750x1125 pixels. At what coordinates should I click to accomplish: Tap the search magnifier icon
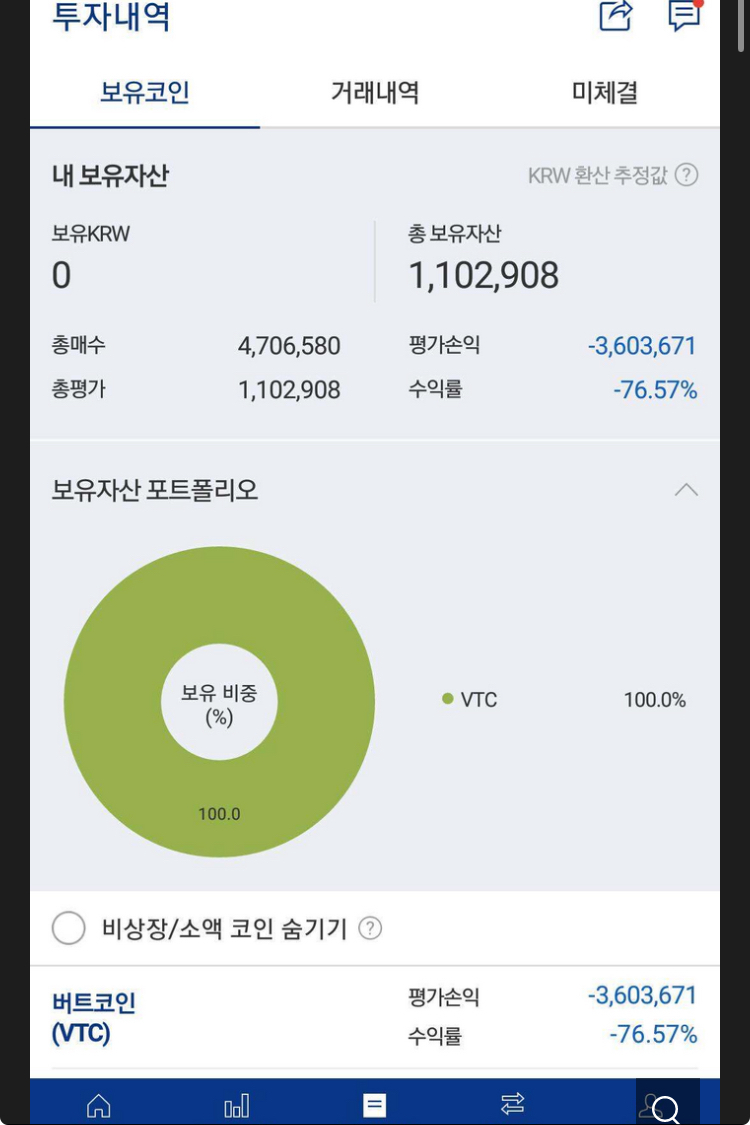(665, 1108)
